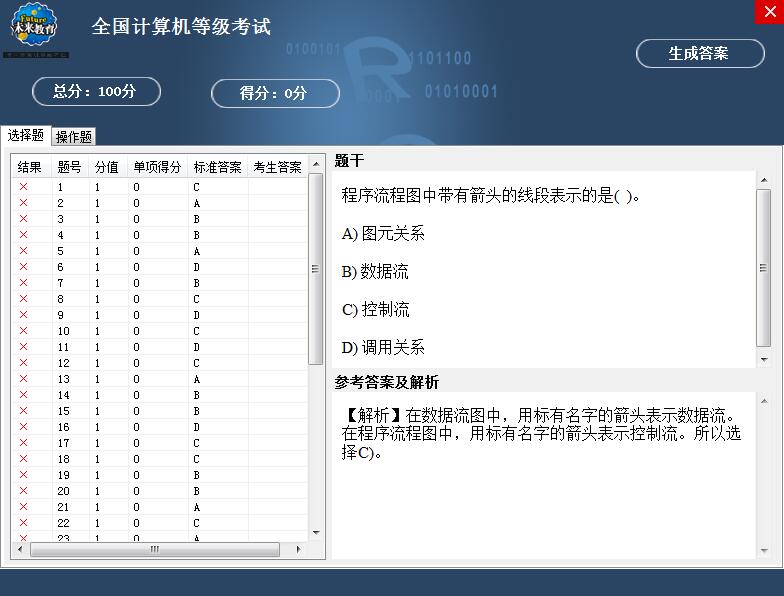The height and width of the screenshot is (596, 784).
Task: Sort by the 题号 column header
Action: [70, 167]
